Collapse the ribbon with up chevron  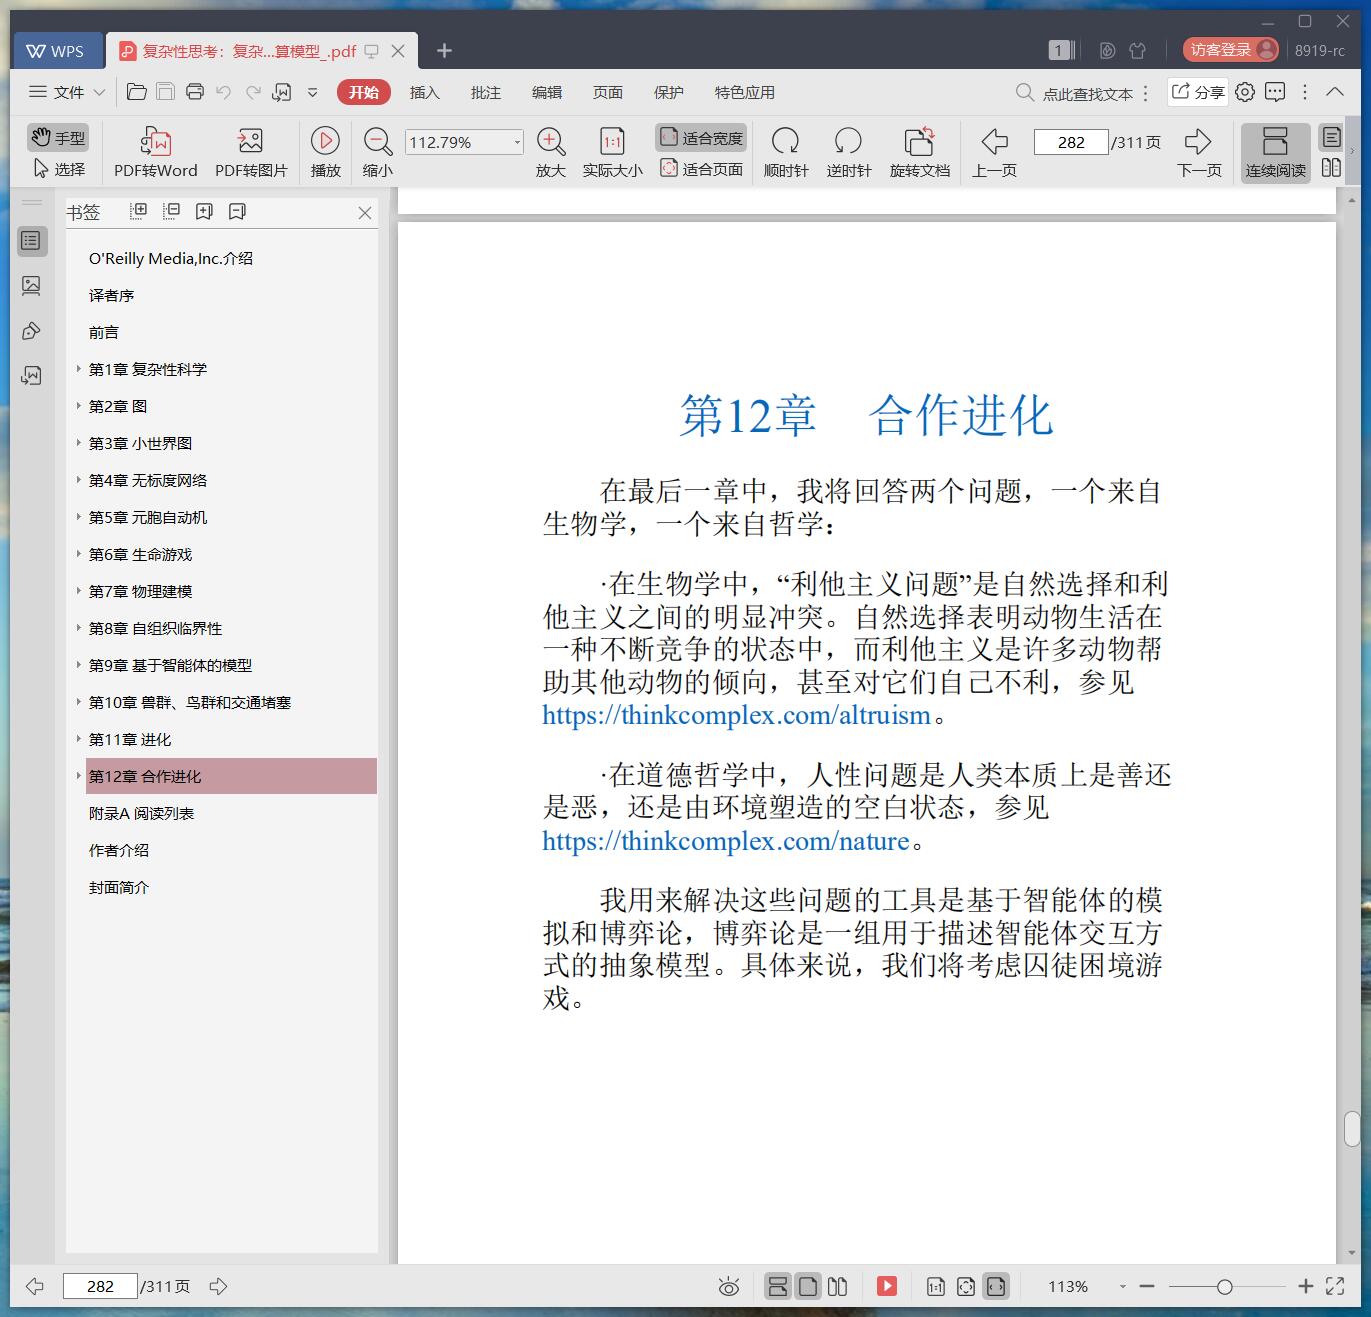coord(1335,92)
